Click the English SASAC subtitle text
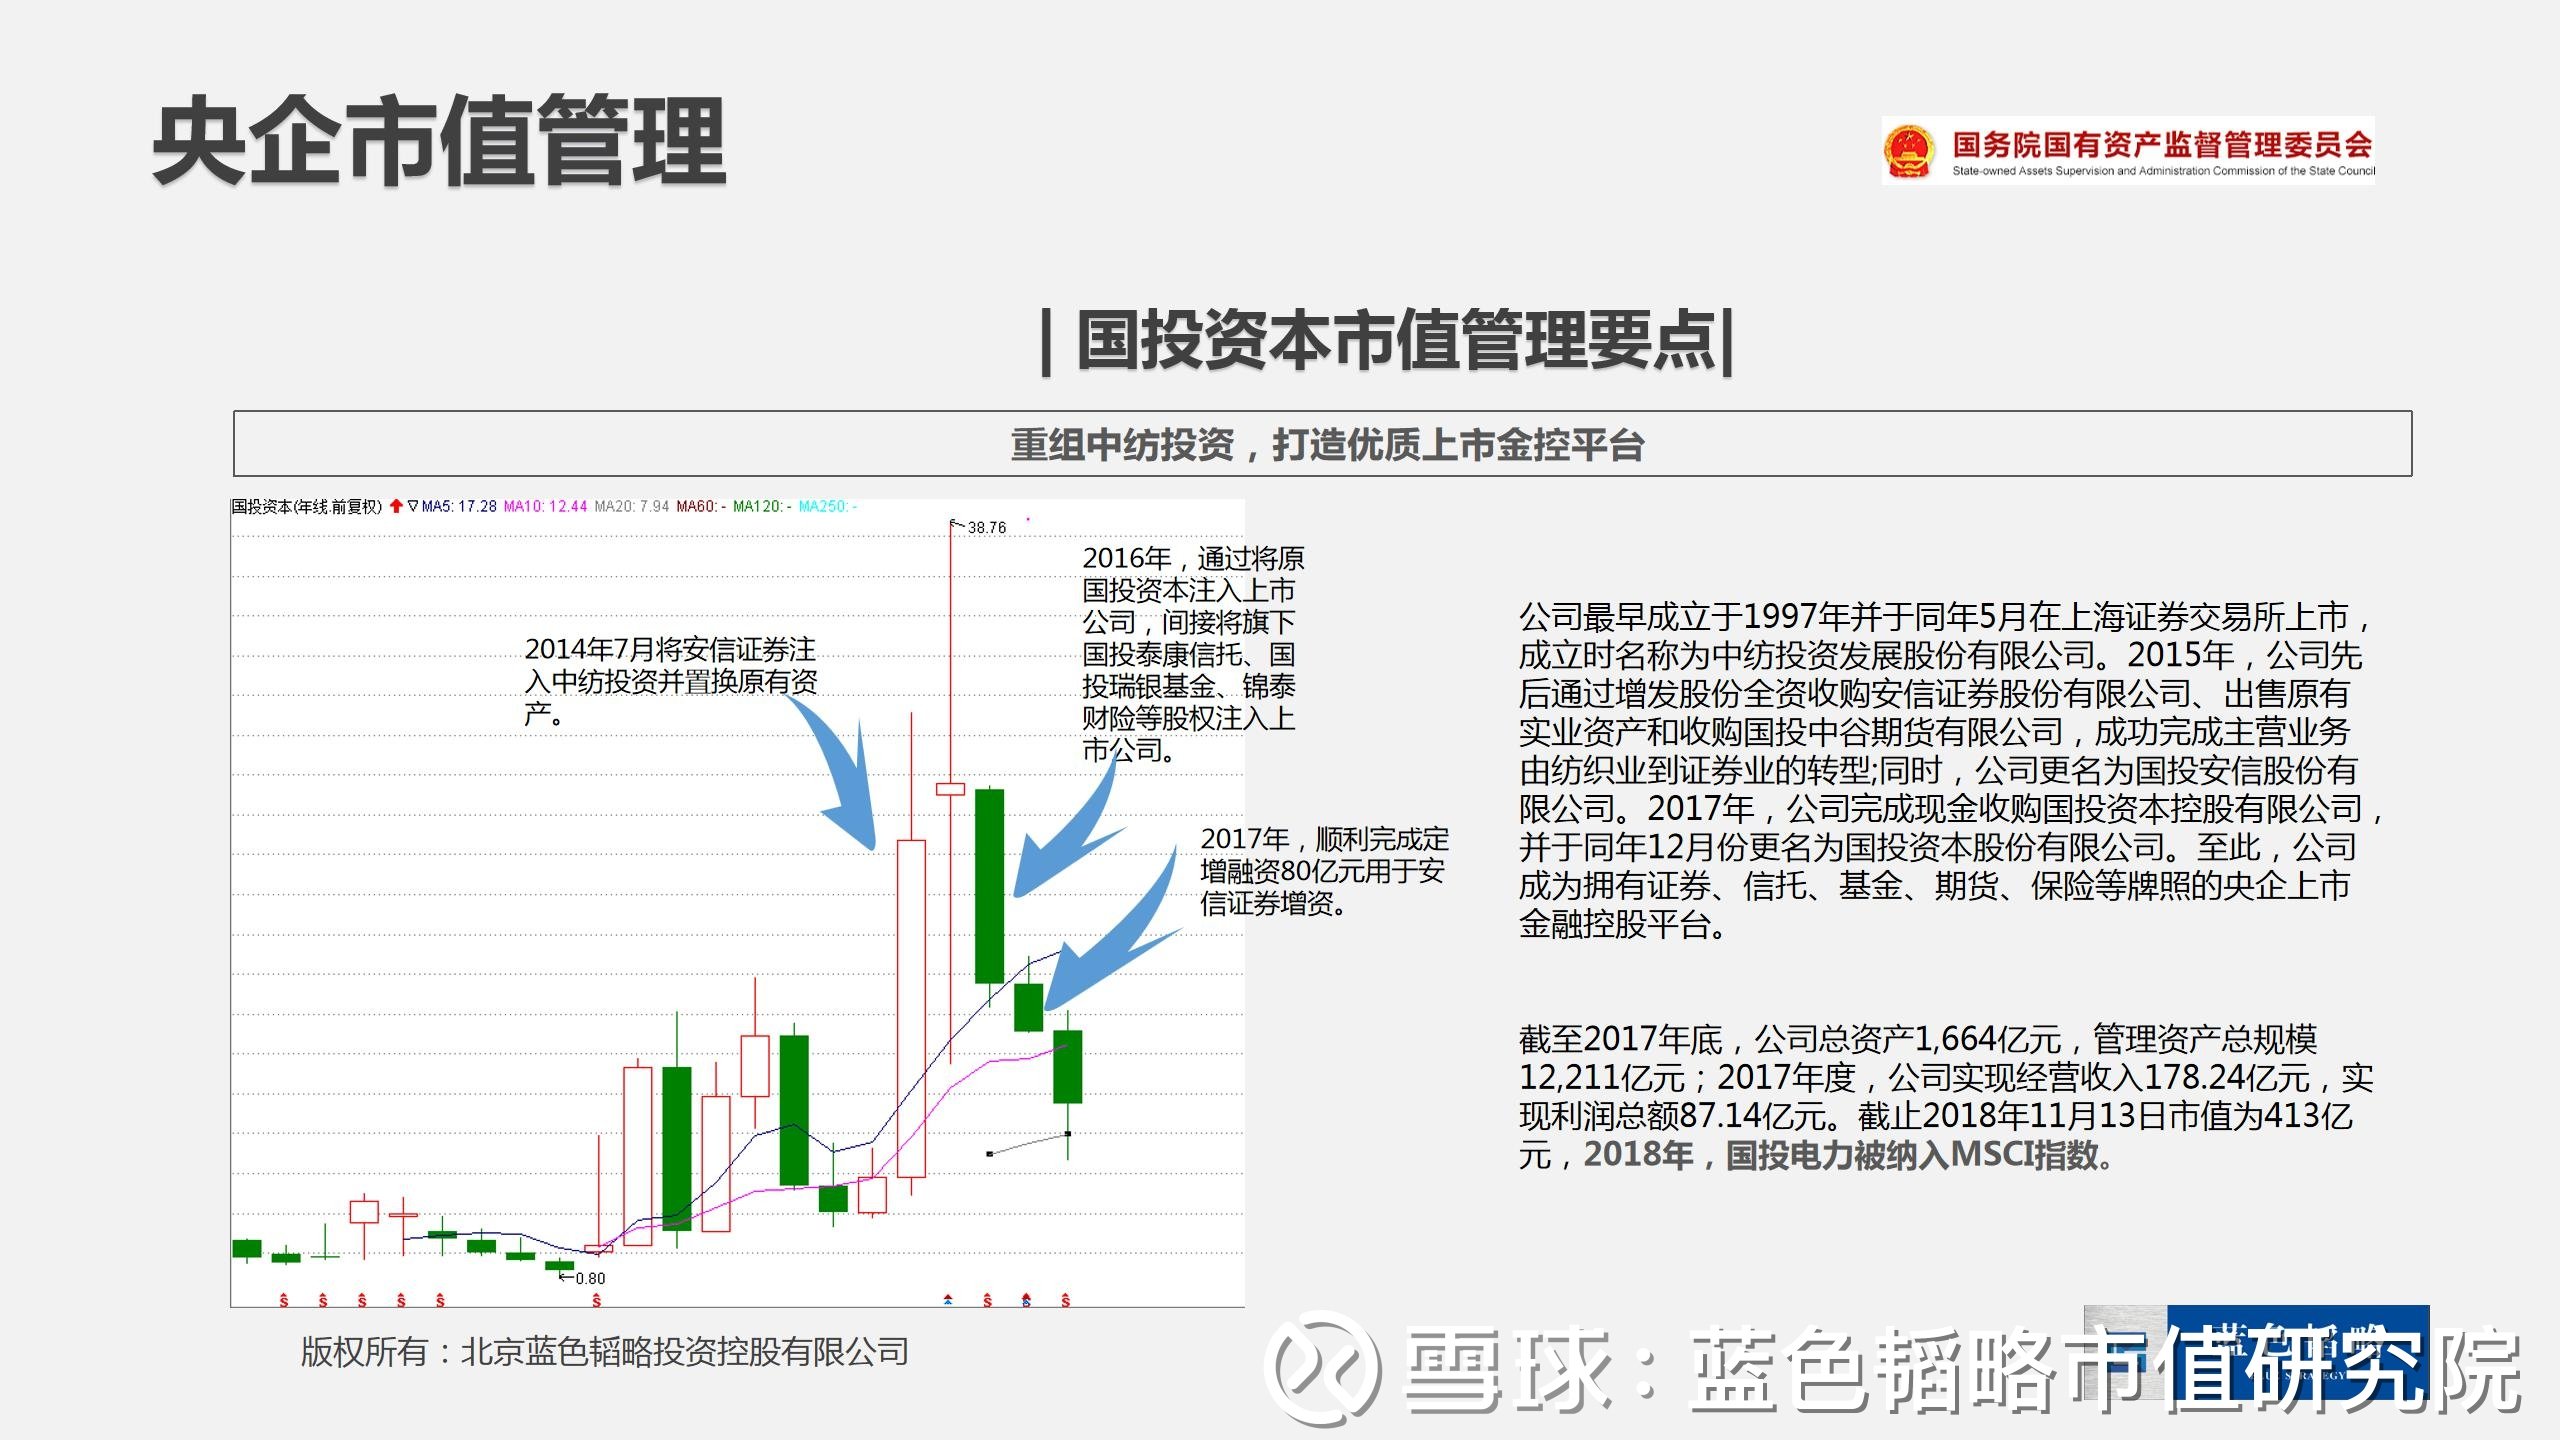This screenshot has width=2560, height=1440. pyautogui.click(x=2163, y=171)
